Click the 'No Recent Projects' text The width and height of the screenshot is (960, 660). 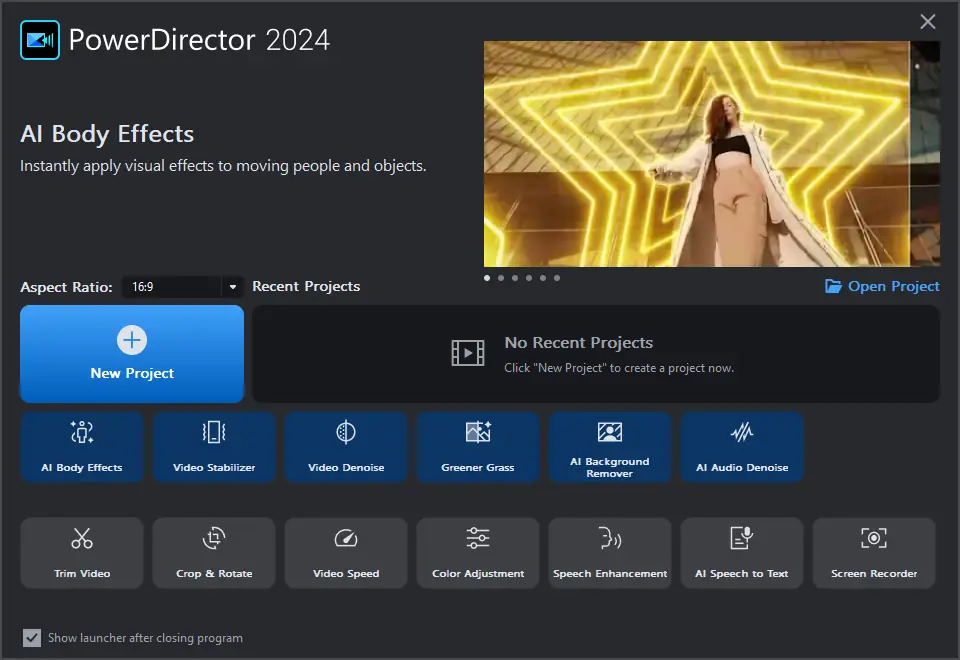click(579, 343)
